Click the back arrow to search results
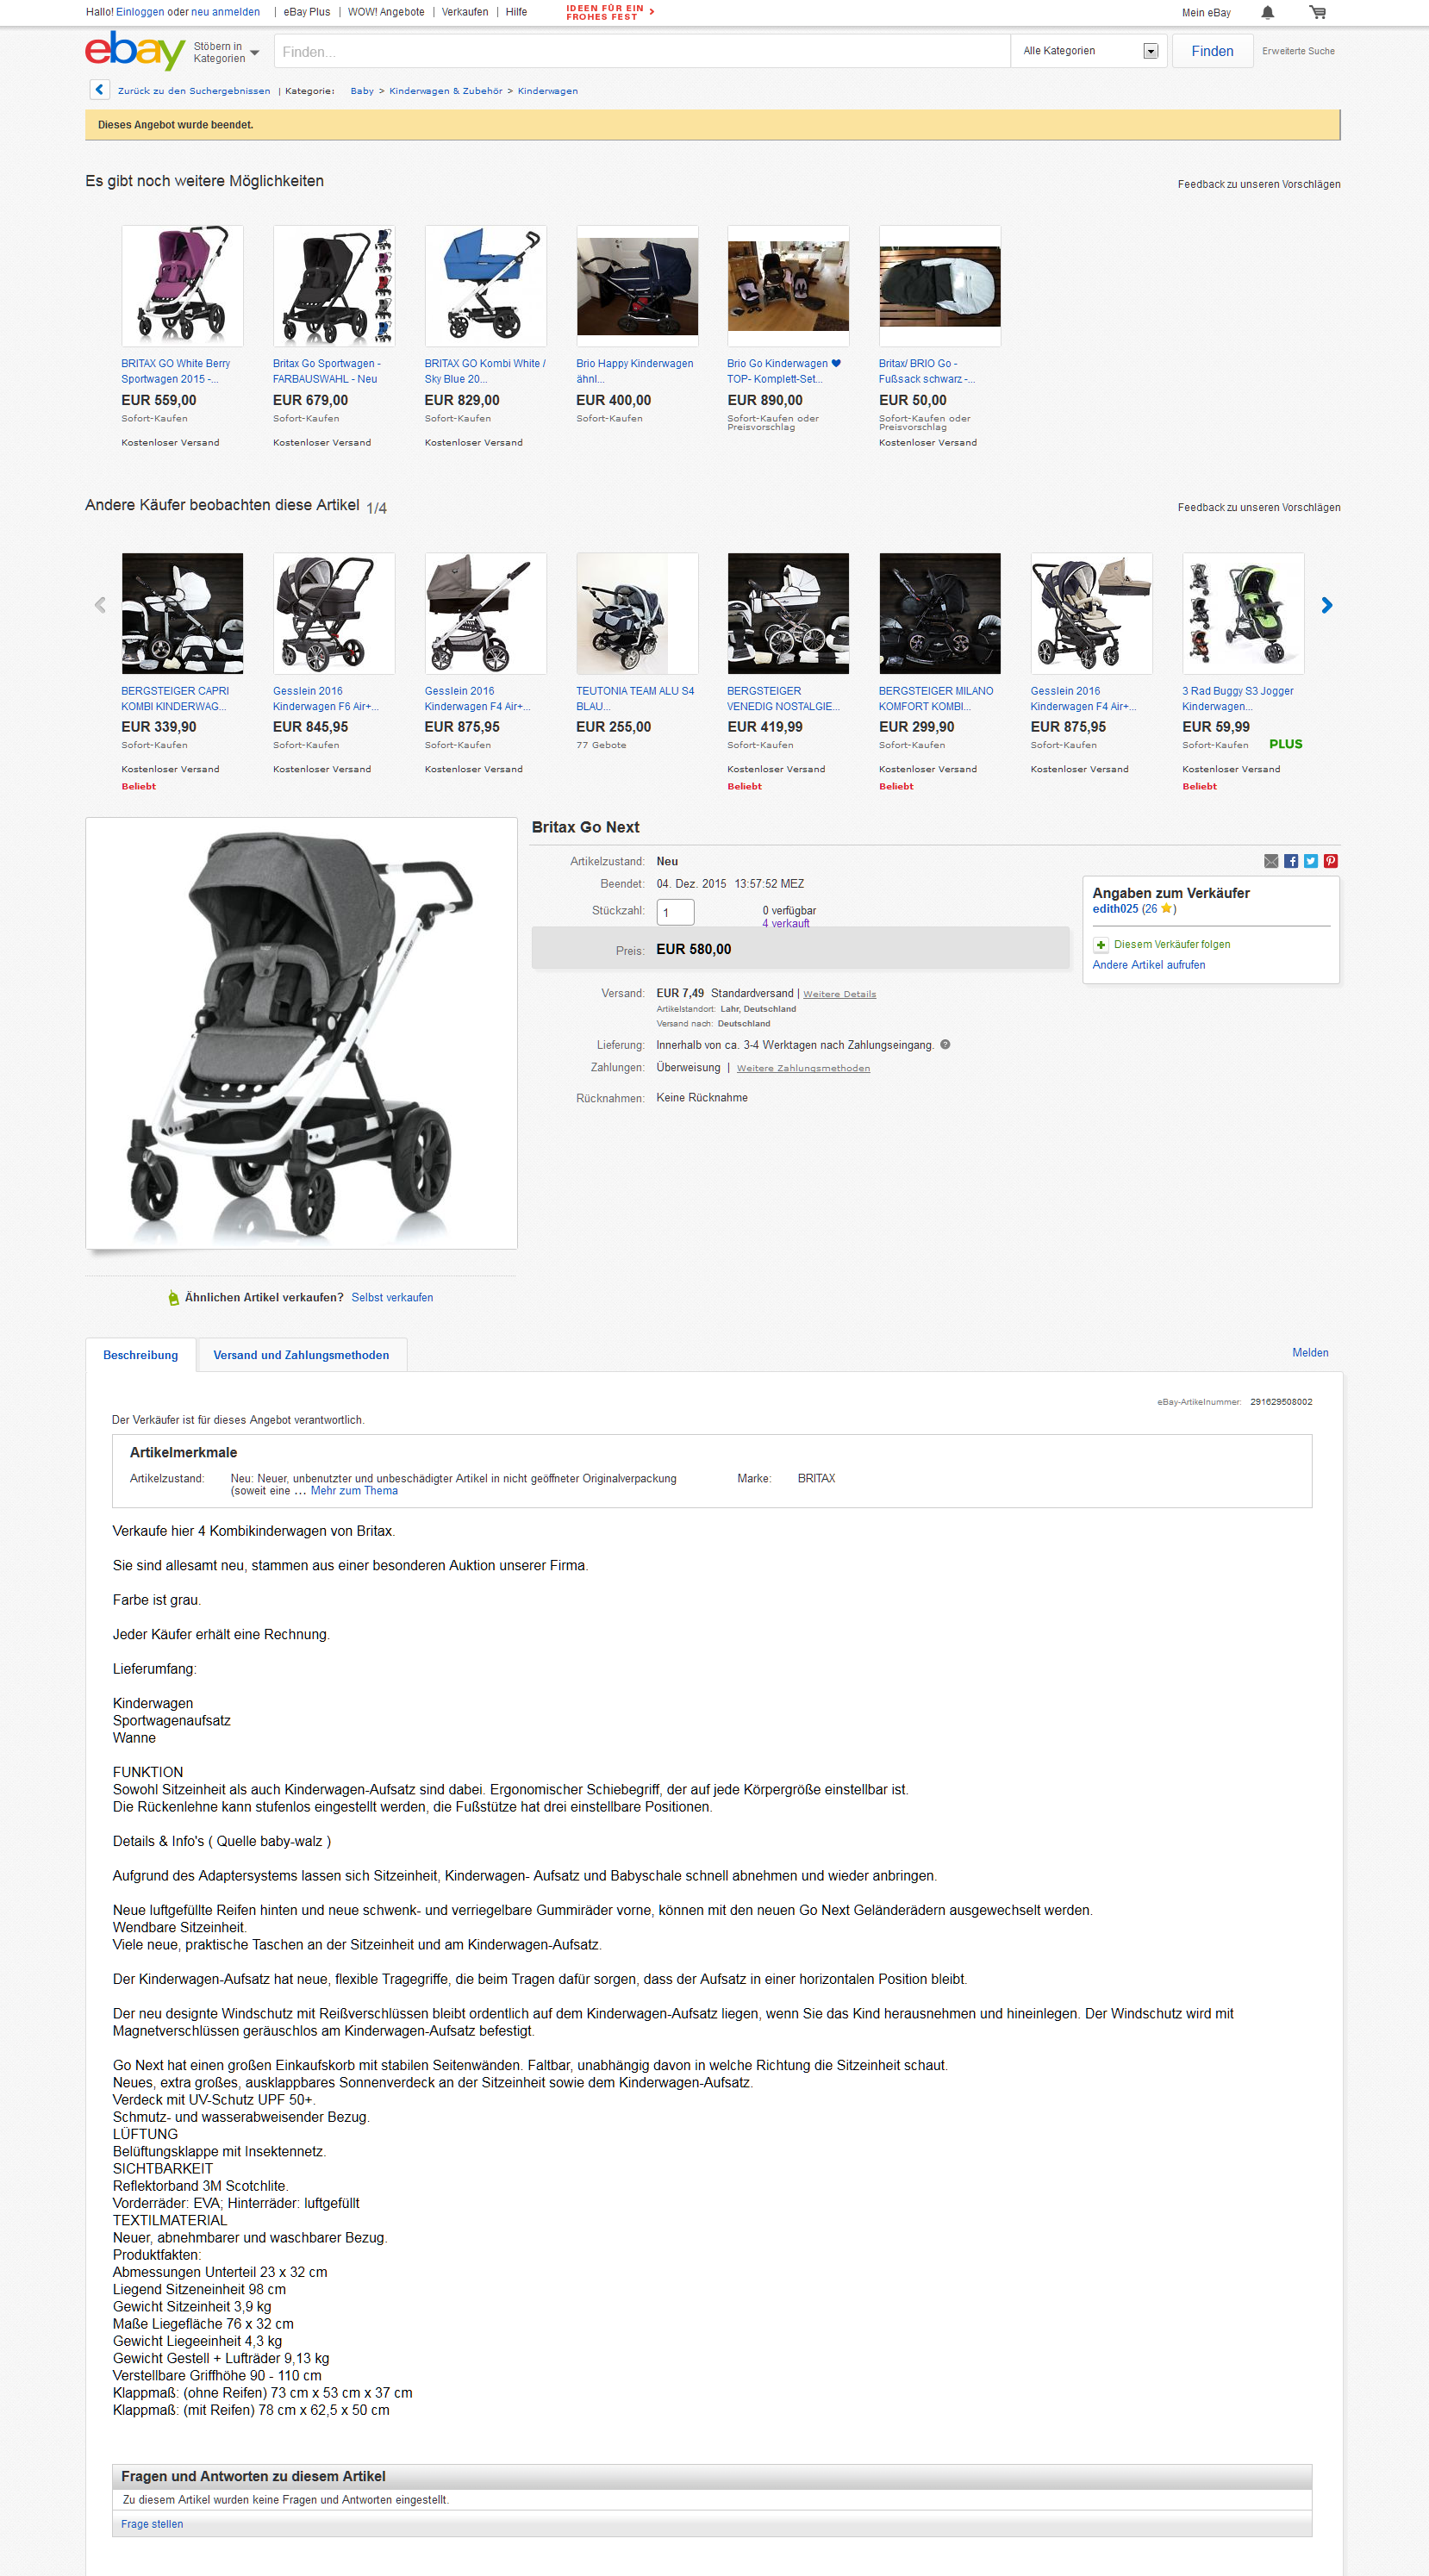The height and width of the screenshot is (2576, 1429). 99,90
